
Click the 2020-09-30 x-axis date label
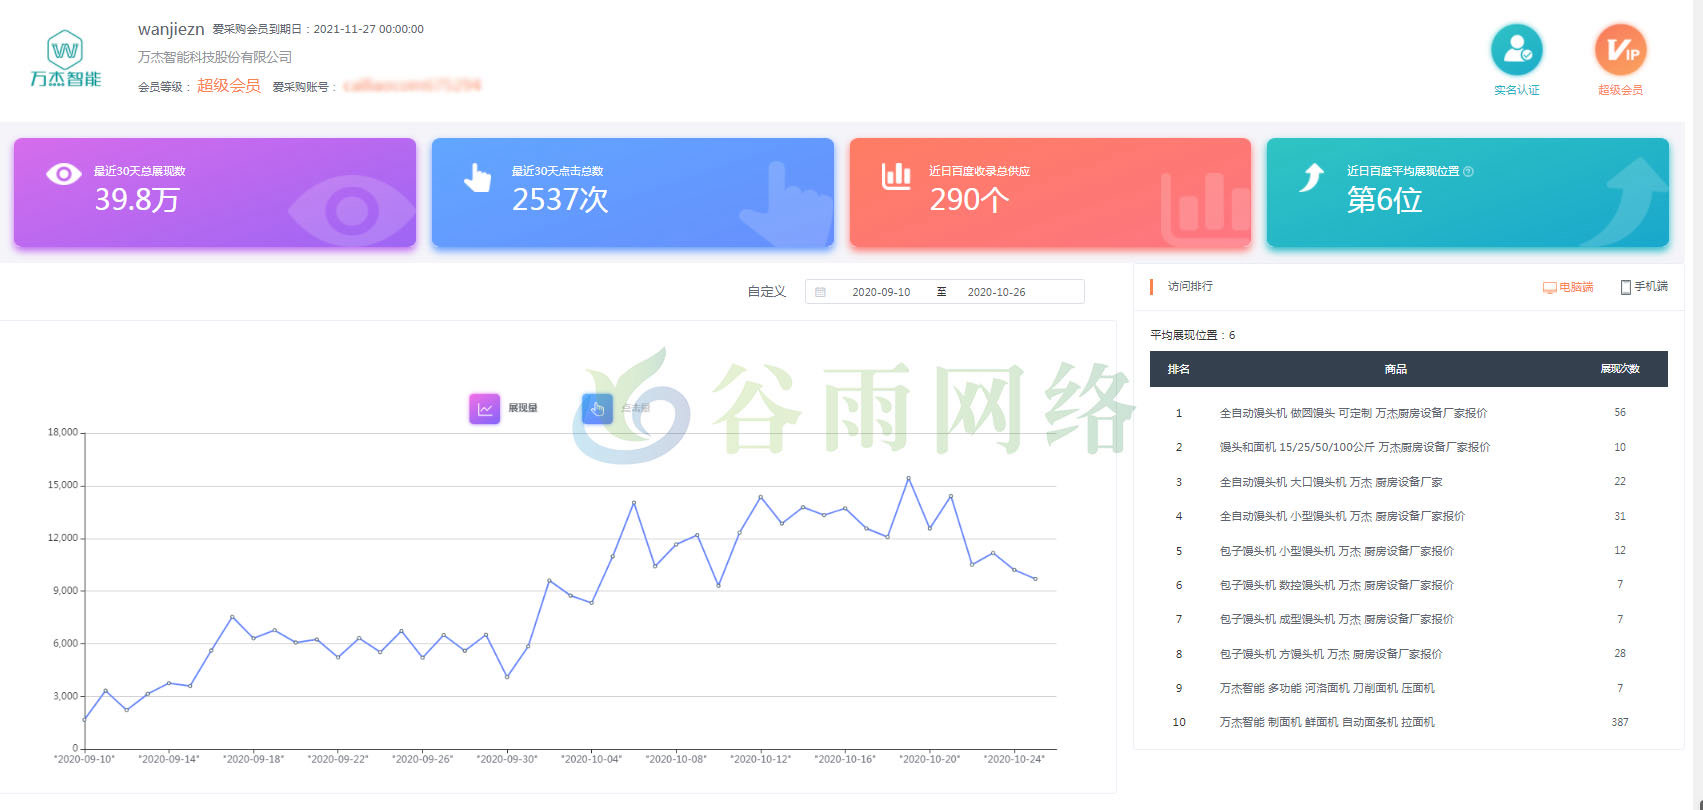click(507, 759)
